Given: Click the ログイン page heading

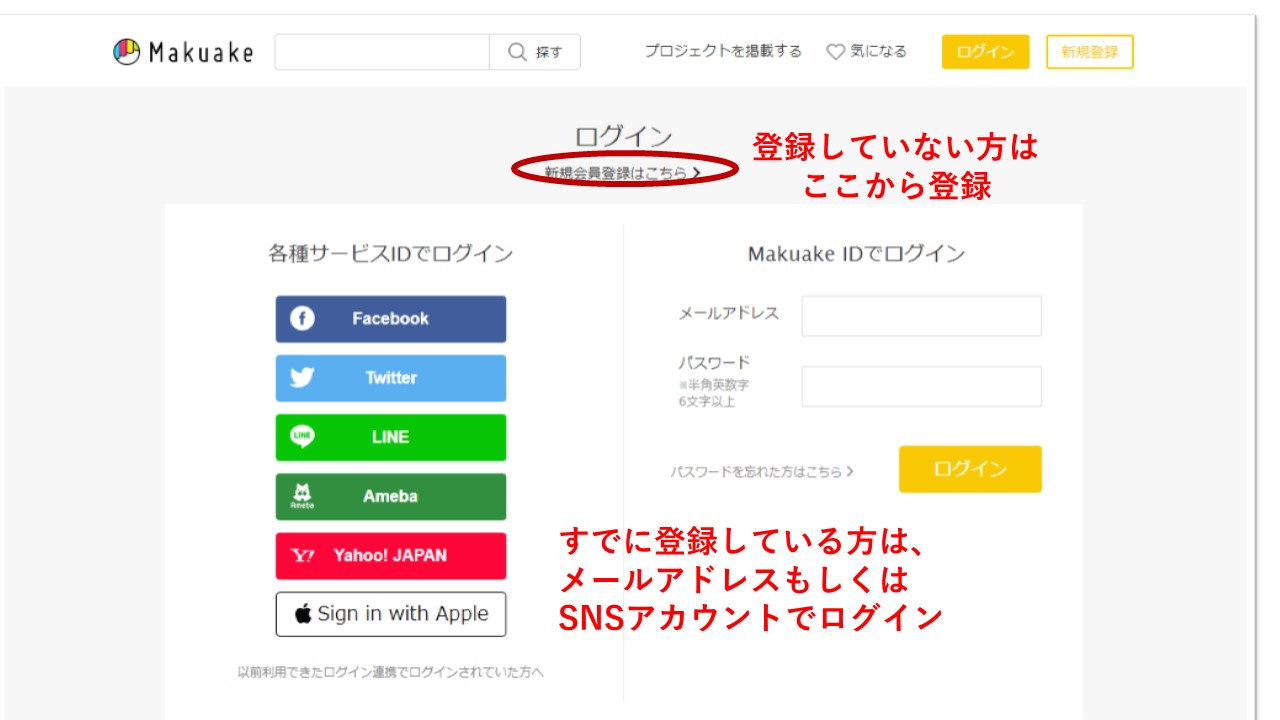Looking at the screenshot, I should click(623, 137).
